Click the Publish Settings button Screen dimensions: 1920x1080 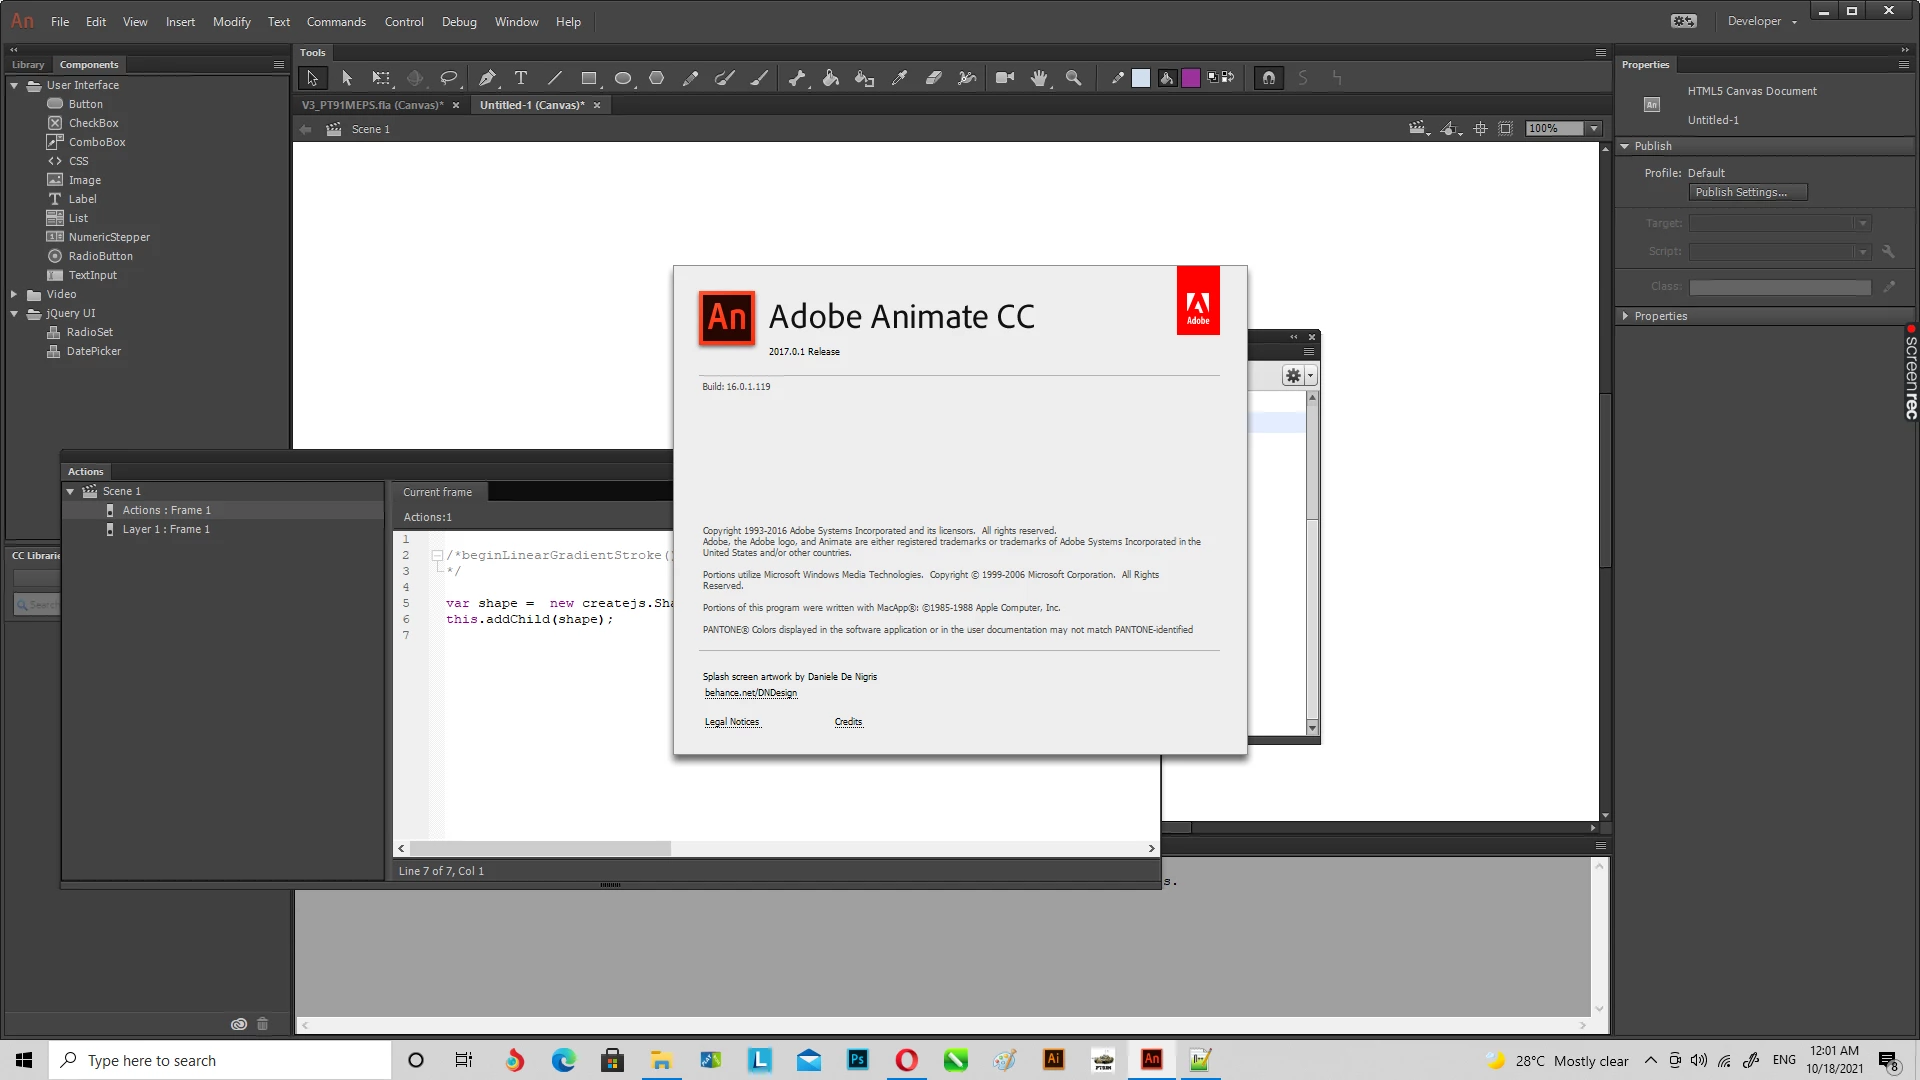point(1747,192)
